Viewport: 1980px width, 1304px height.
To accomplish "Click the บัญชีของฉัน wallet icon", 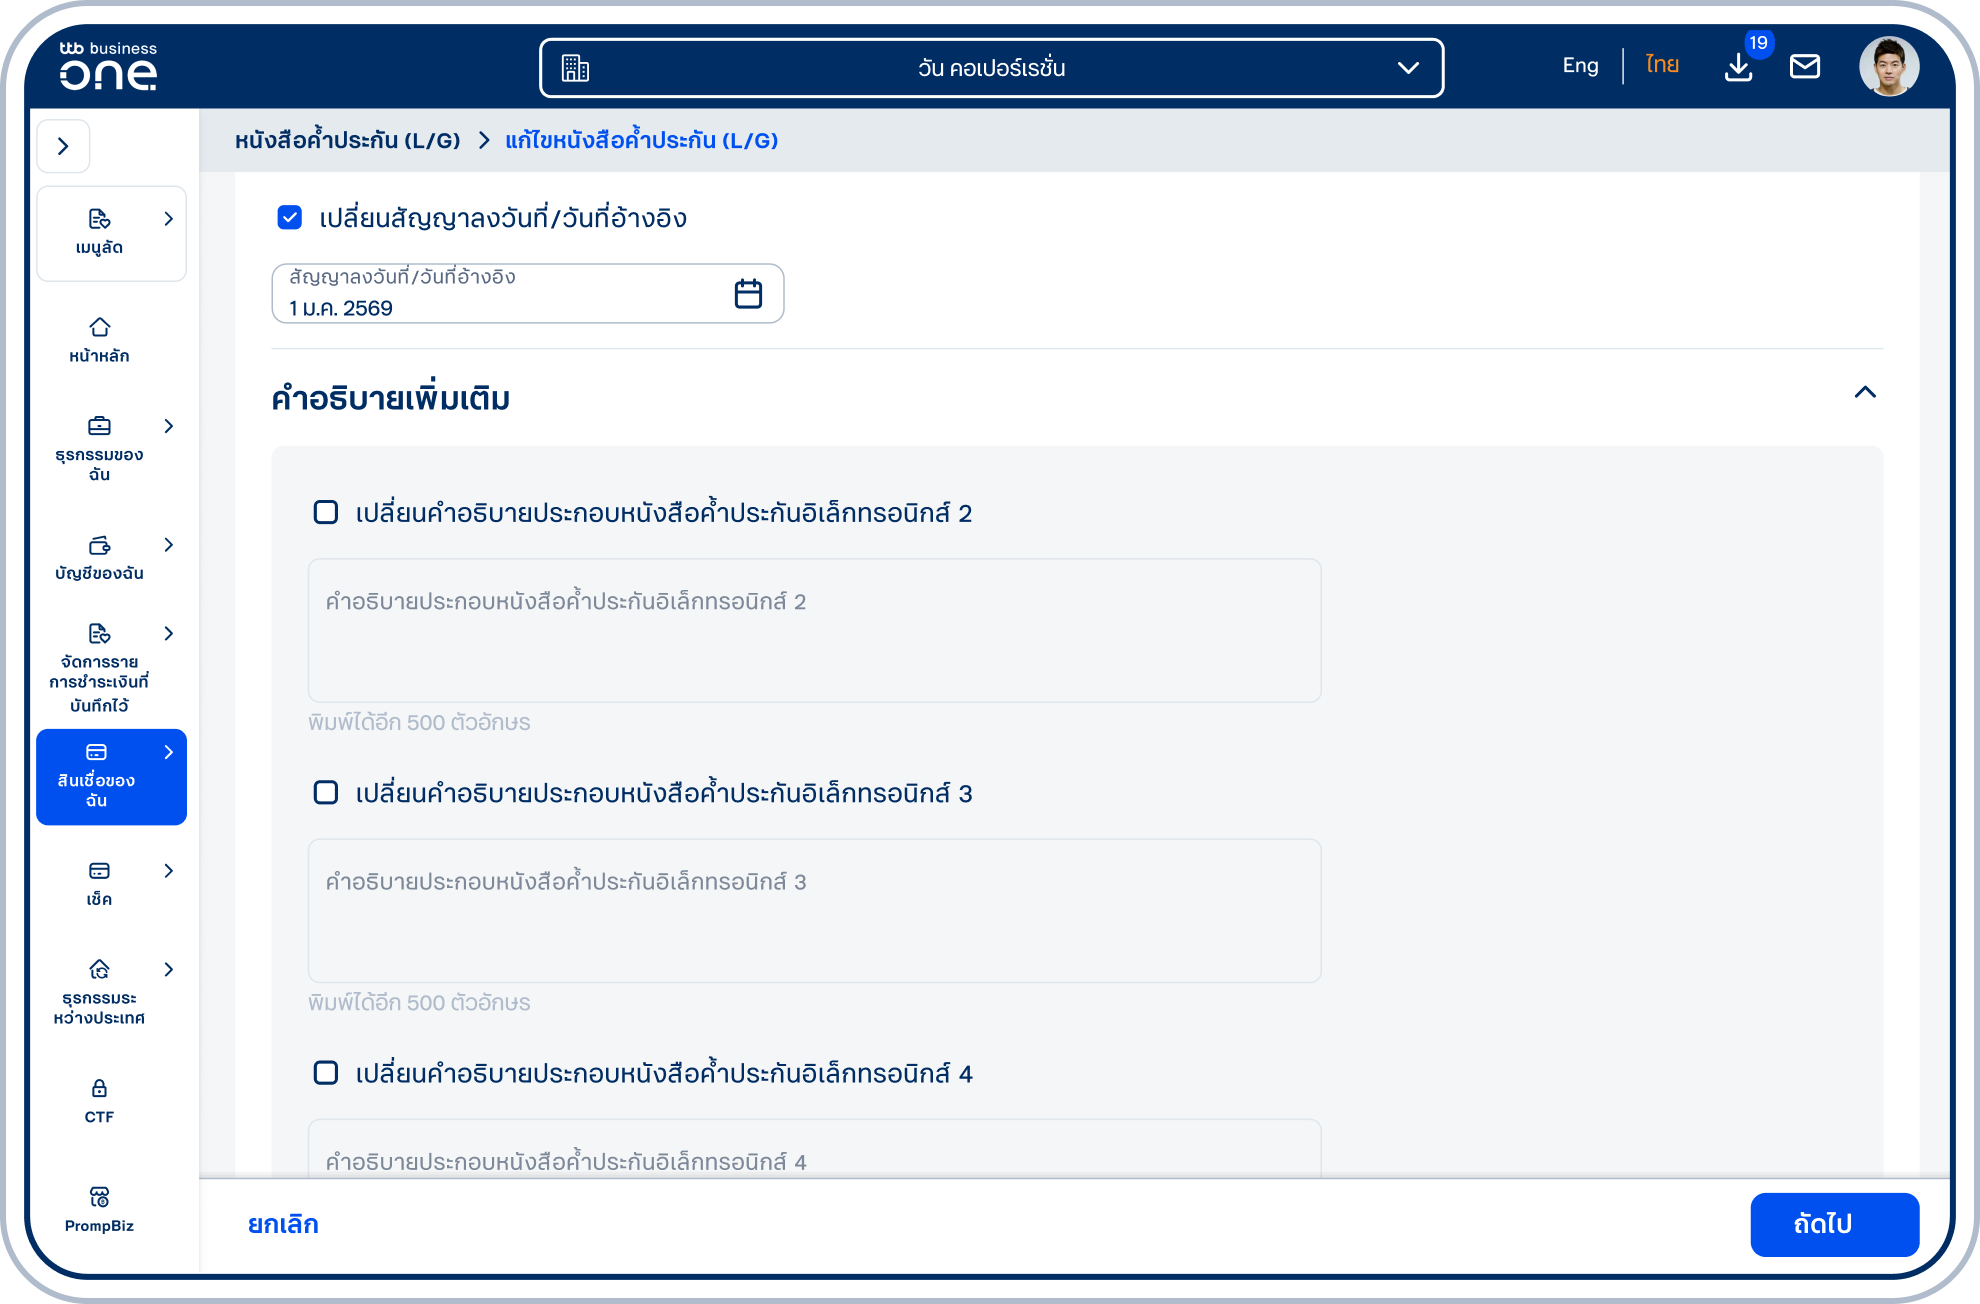I will (99, 545).
